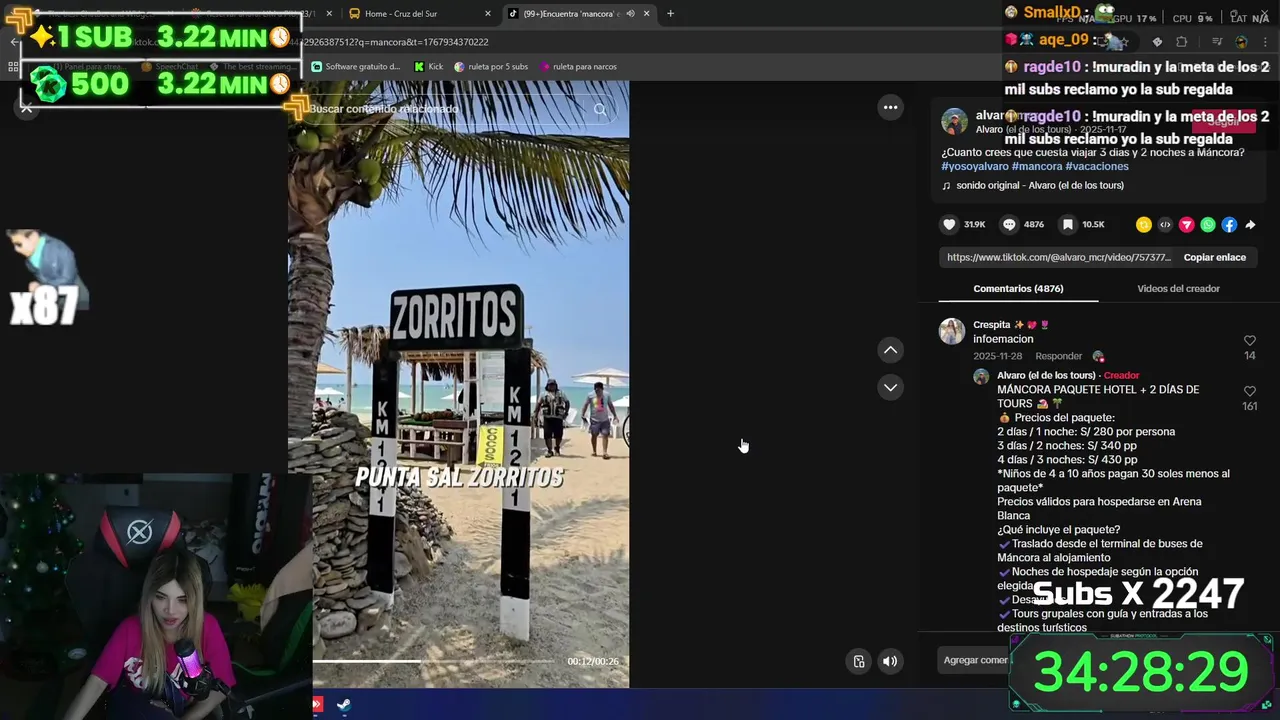Screen dimensions: 1280x720
Task: Mute the TikTok tab via its speaker icon
Action: click(x=631, y=14)
